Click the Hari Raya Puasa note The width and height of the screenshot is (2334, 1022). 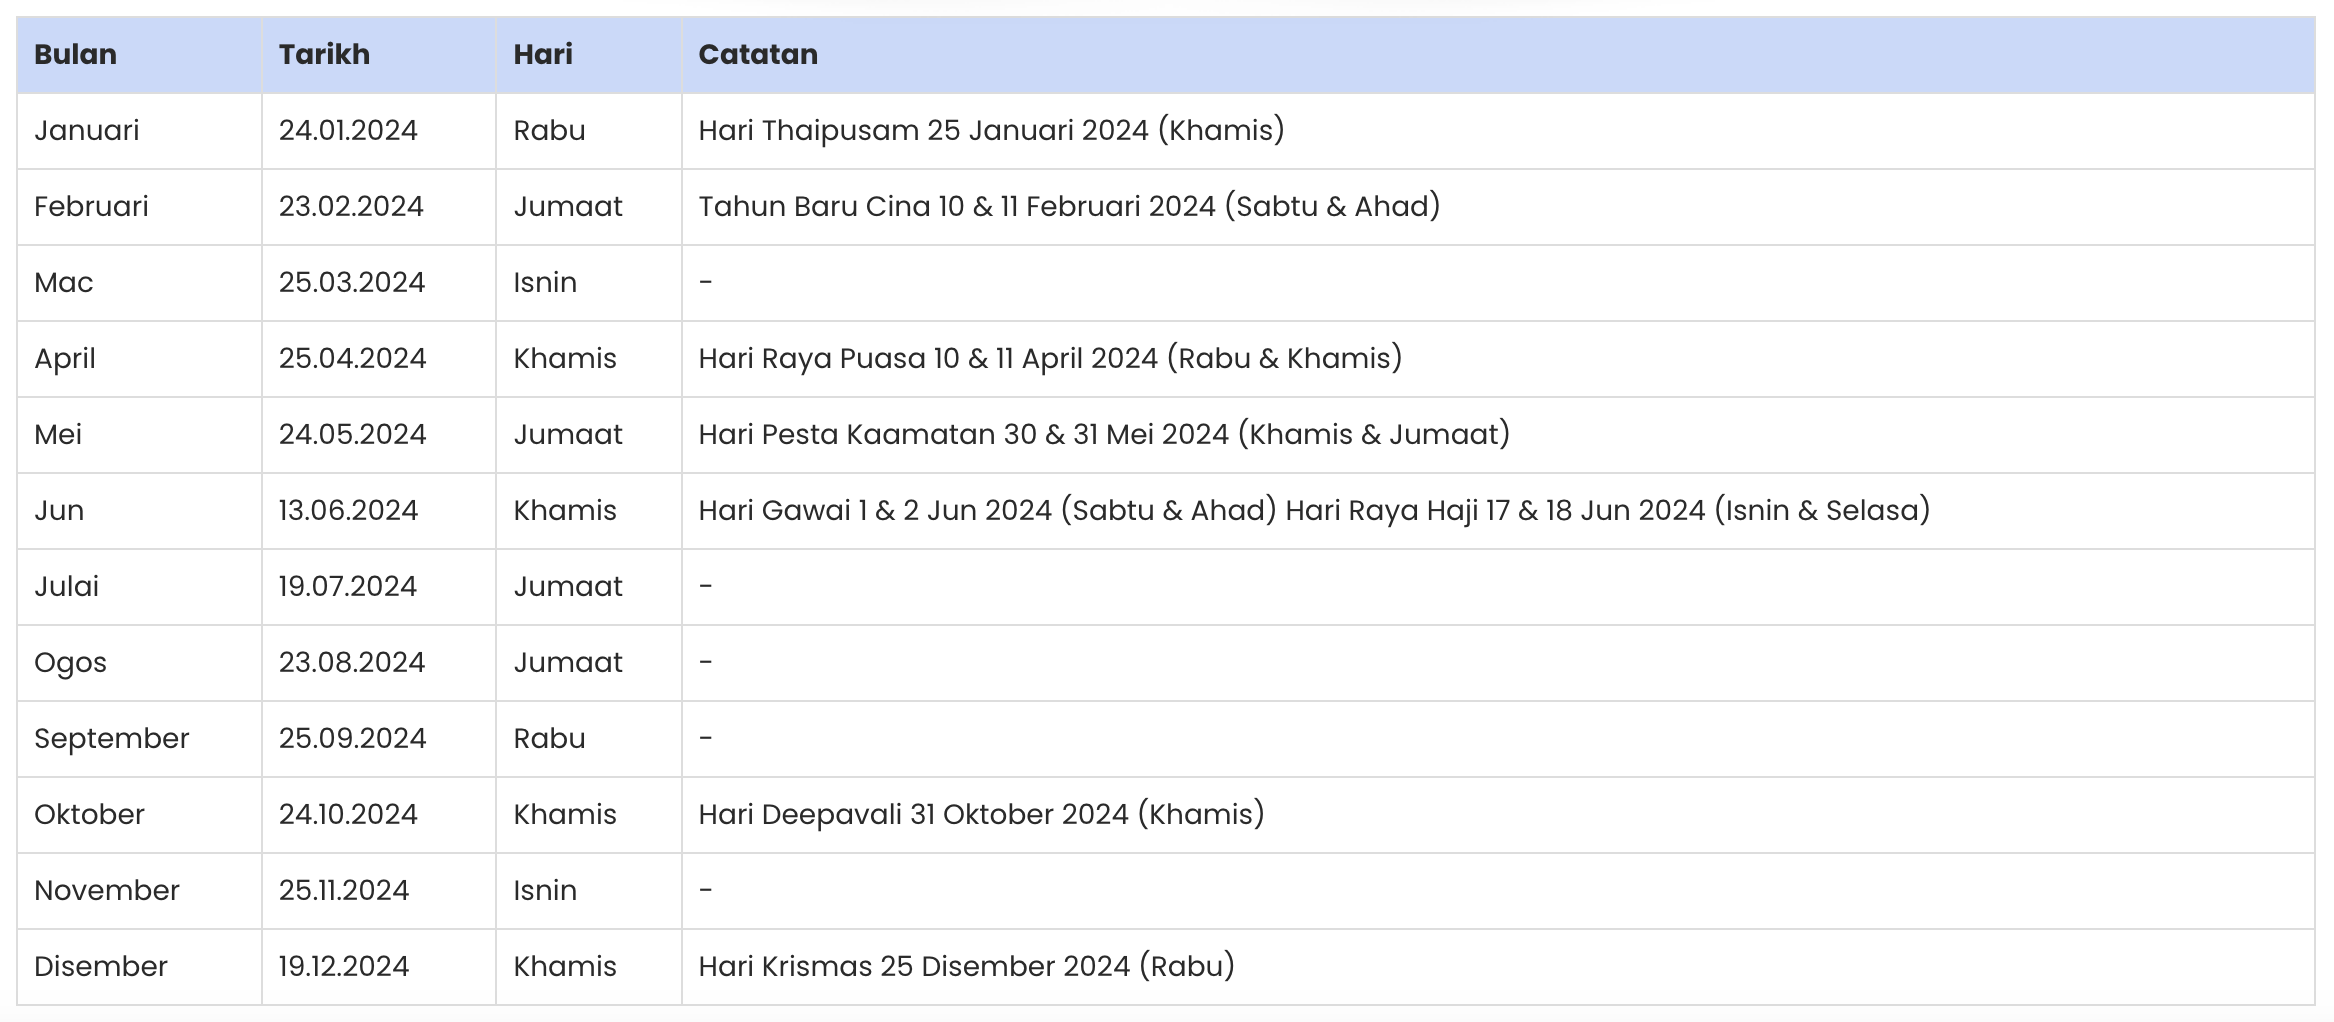tap(1050, 358)
